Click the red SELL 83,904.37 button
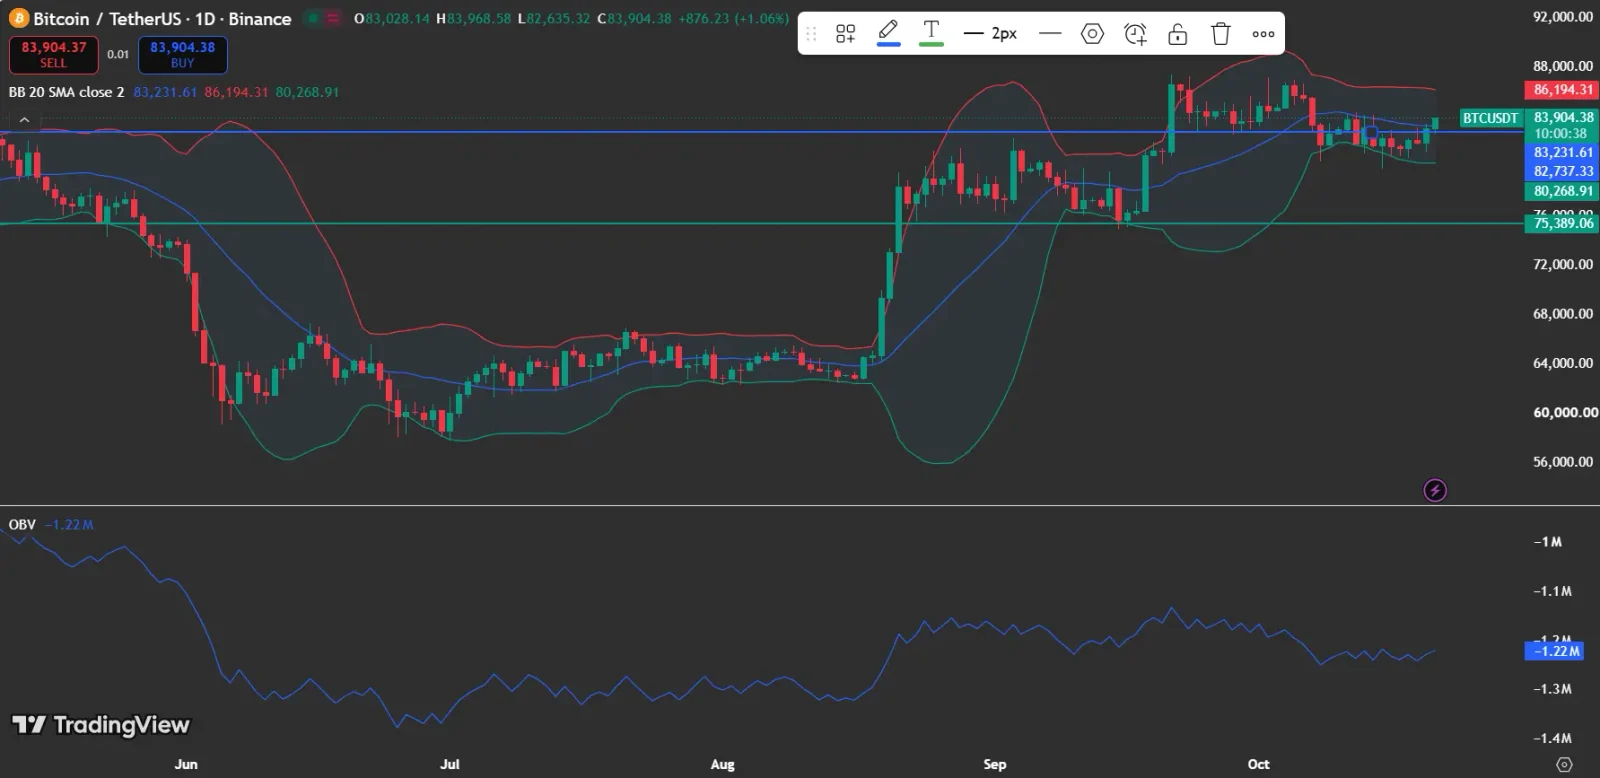The height and width of the screenshot is (778, 1600). [x=54, y=55]
